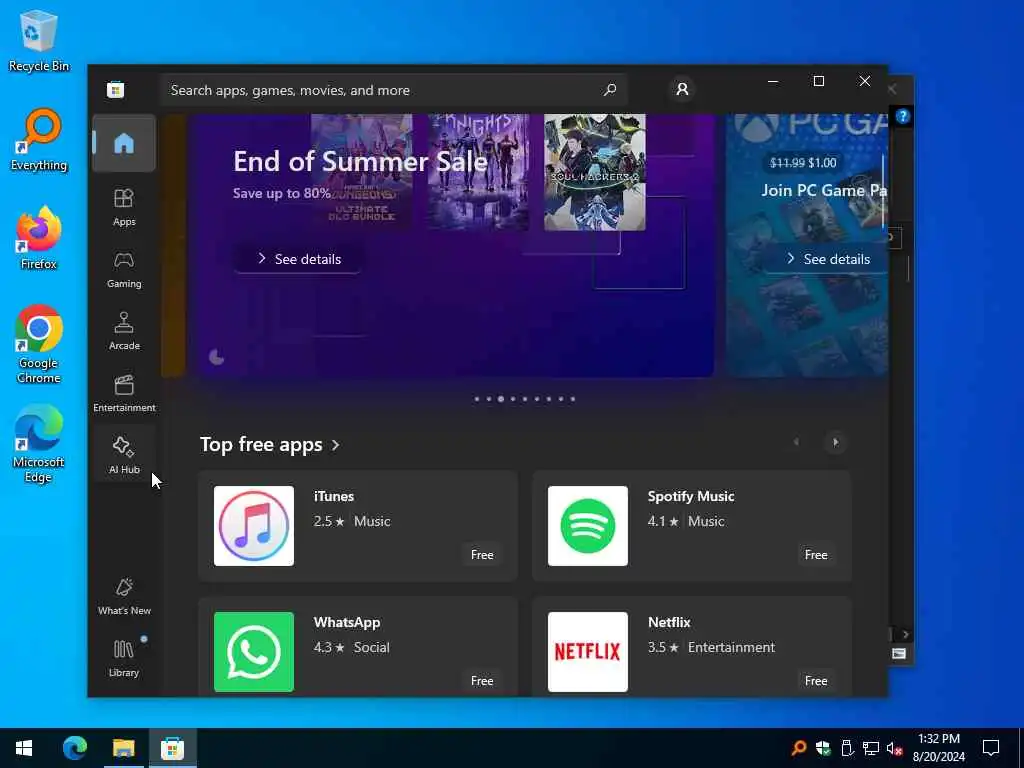Click the muted volume tray icon
This screenshot has width=1024, height=768.
click(895, 748)
